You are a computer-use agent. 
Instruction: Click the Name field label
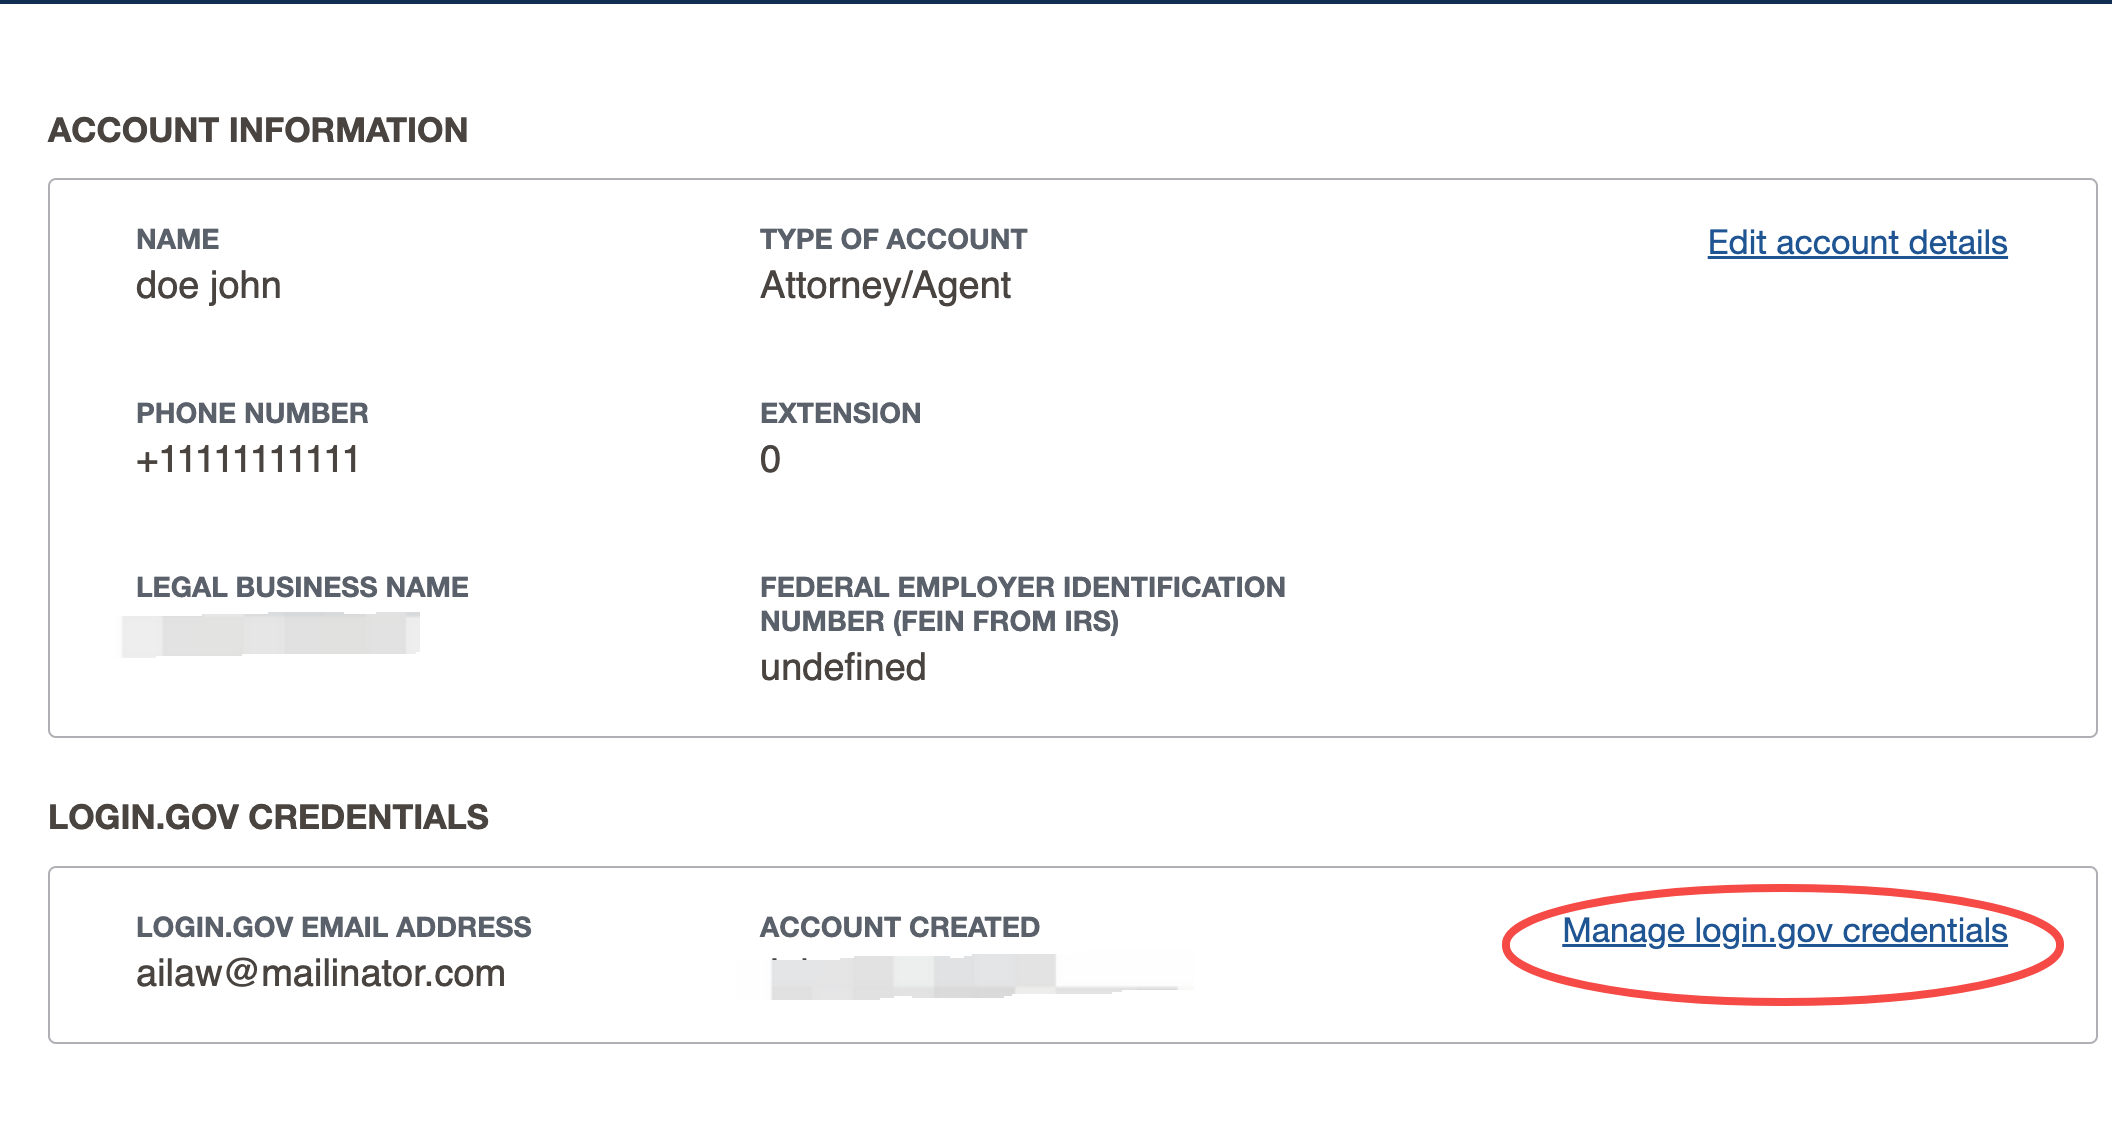pyautogui.click(x=177, y=239)
